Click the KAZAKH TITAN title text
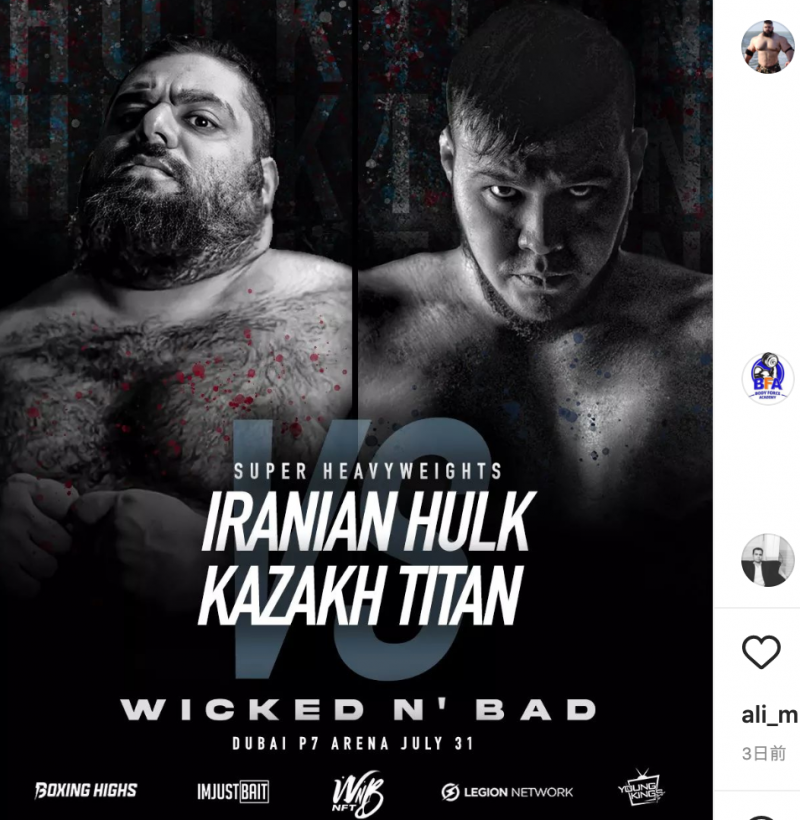This screenshot has width=800, height=820. 361,595
